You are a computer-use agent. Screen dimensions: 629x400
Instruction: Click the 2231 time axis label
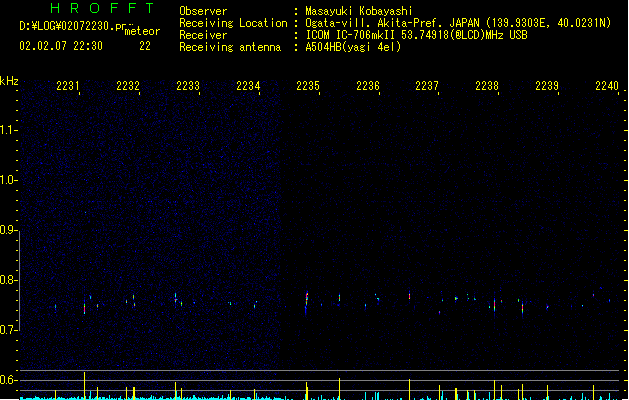coord(67,85)
